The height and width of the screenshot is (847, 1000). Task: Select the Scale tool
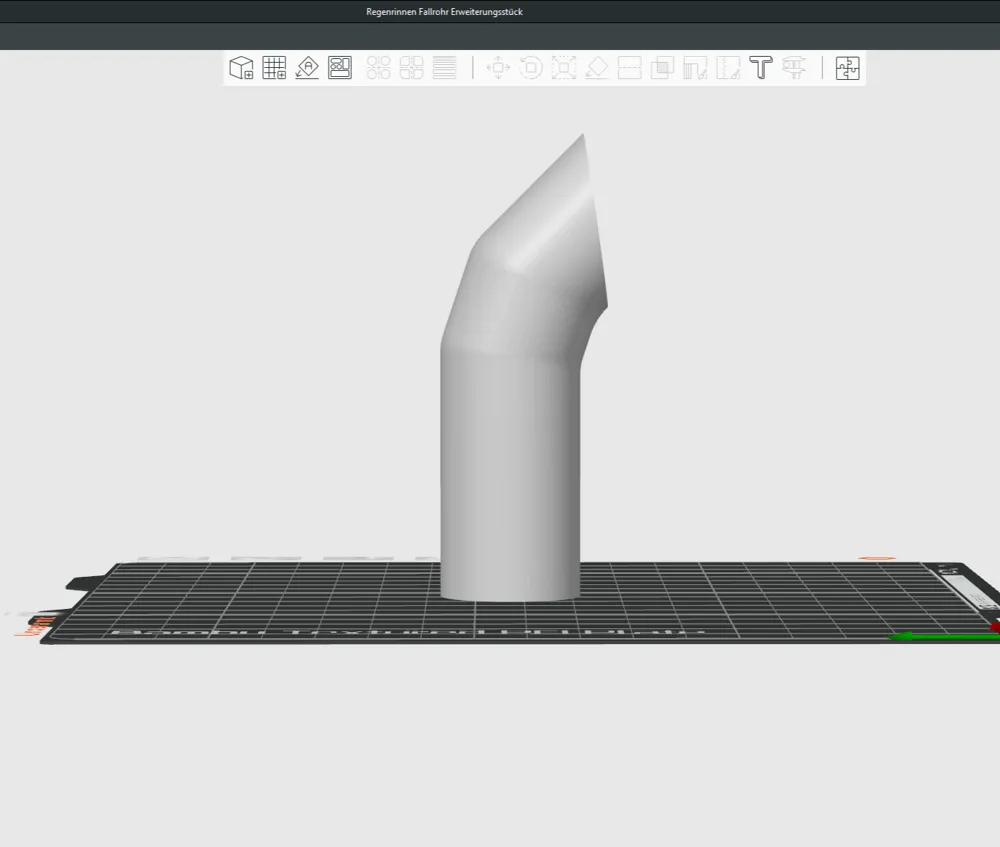tap(563, 67)
